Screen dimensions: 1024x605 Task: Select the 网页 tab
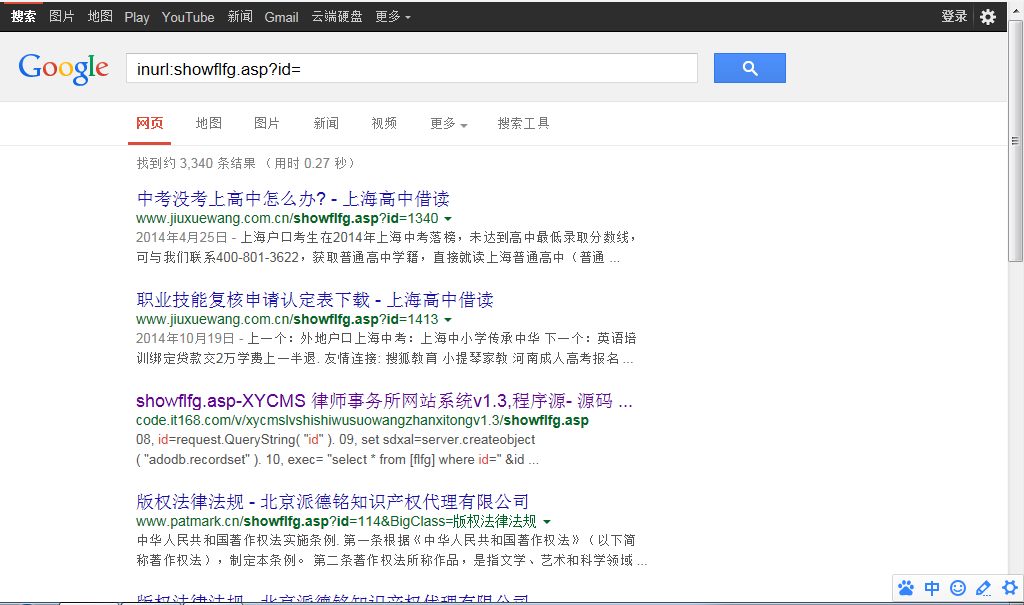point(150,123)
